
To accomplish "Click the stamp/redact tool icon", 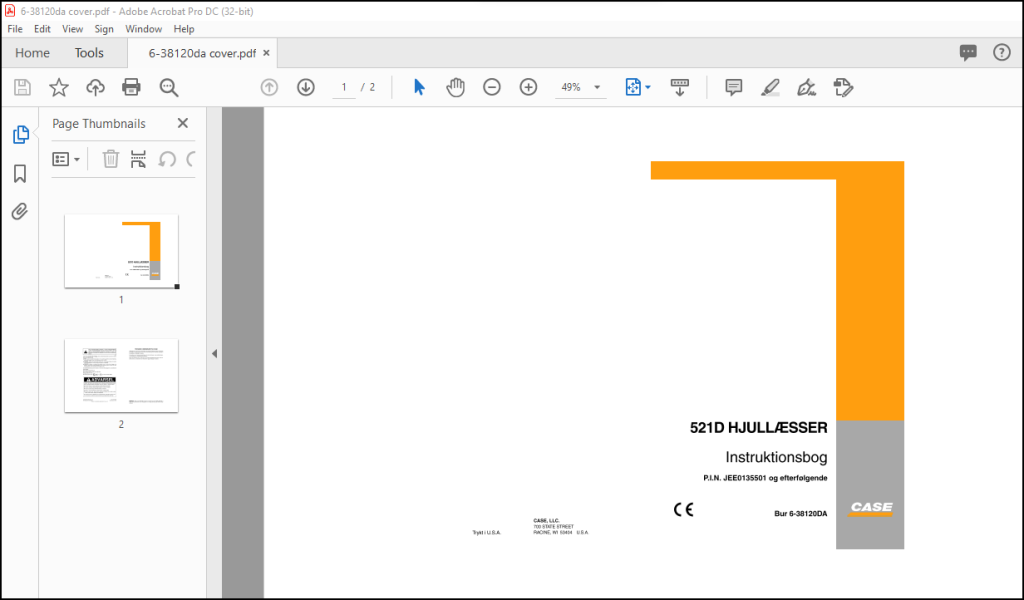I will 843,87.
